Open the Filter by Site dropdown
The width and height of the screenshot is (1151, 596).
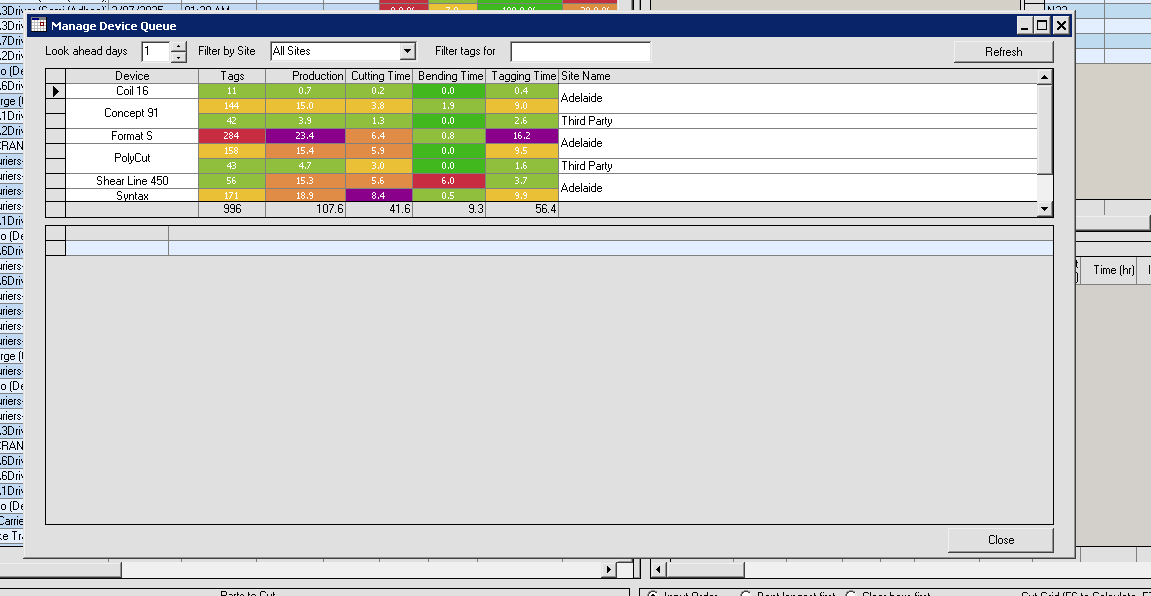coord(407,51)
